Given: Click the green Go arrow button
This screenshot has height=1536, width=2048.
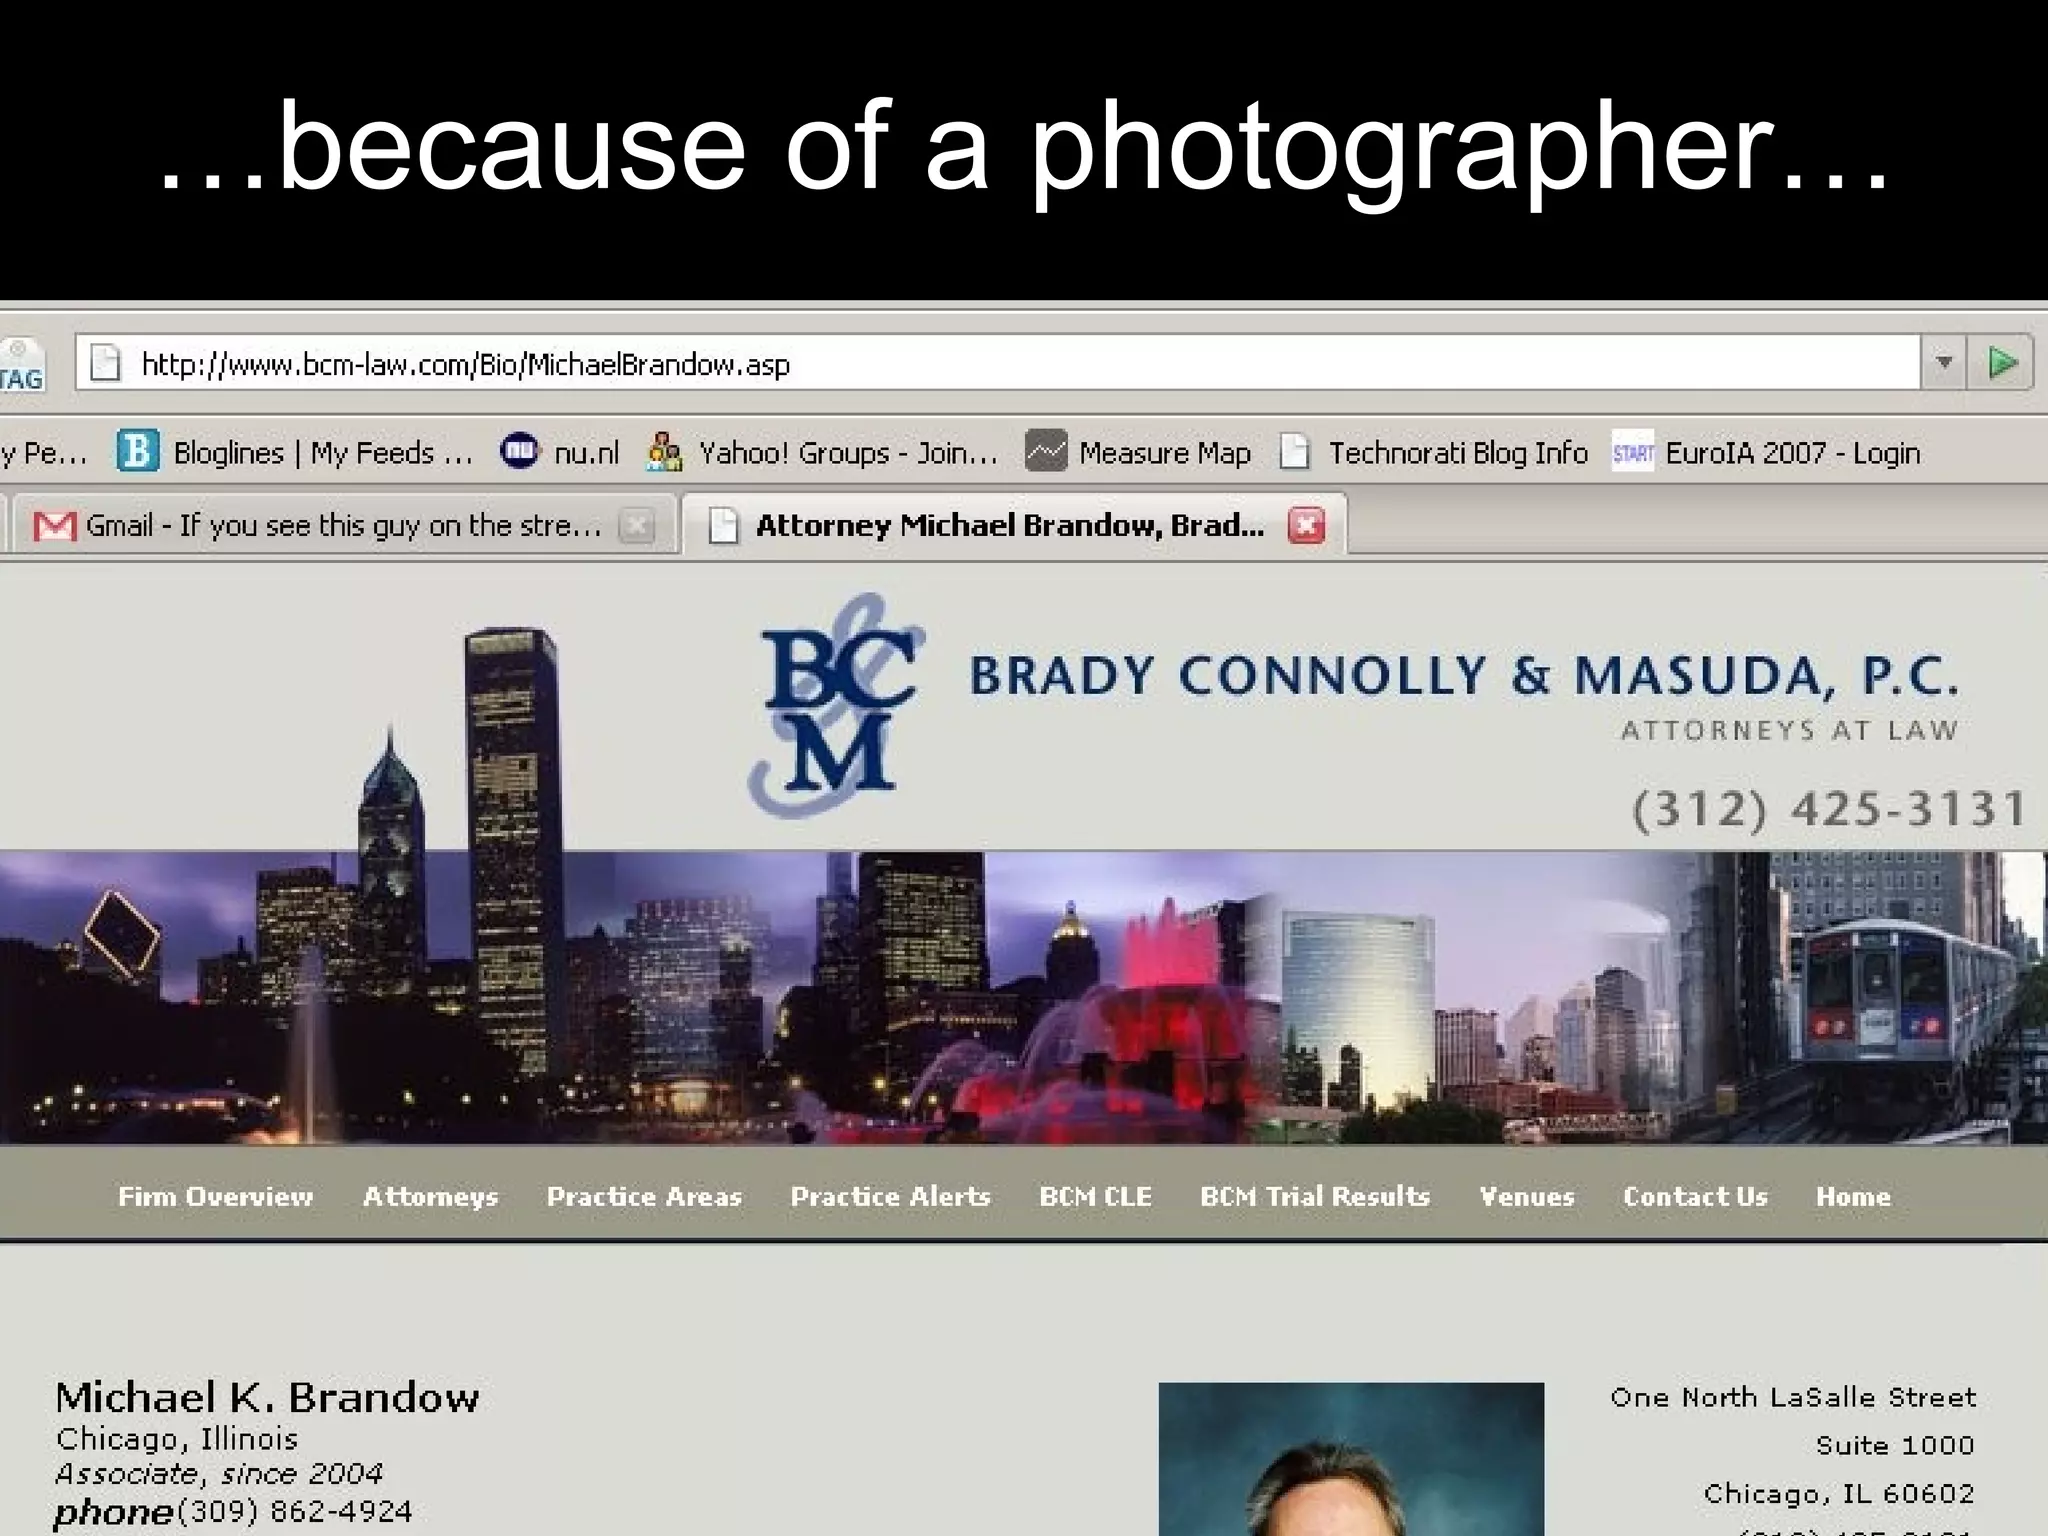Looking at the screenshot, I should (2002, 362).
